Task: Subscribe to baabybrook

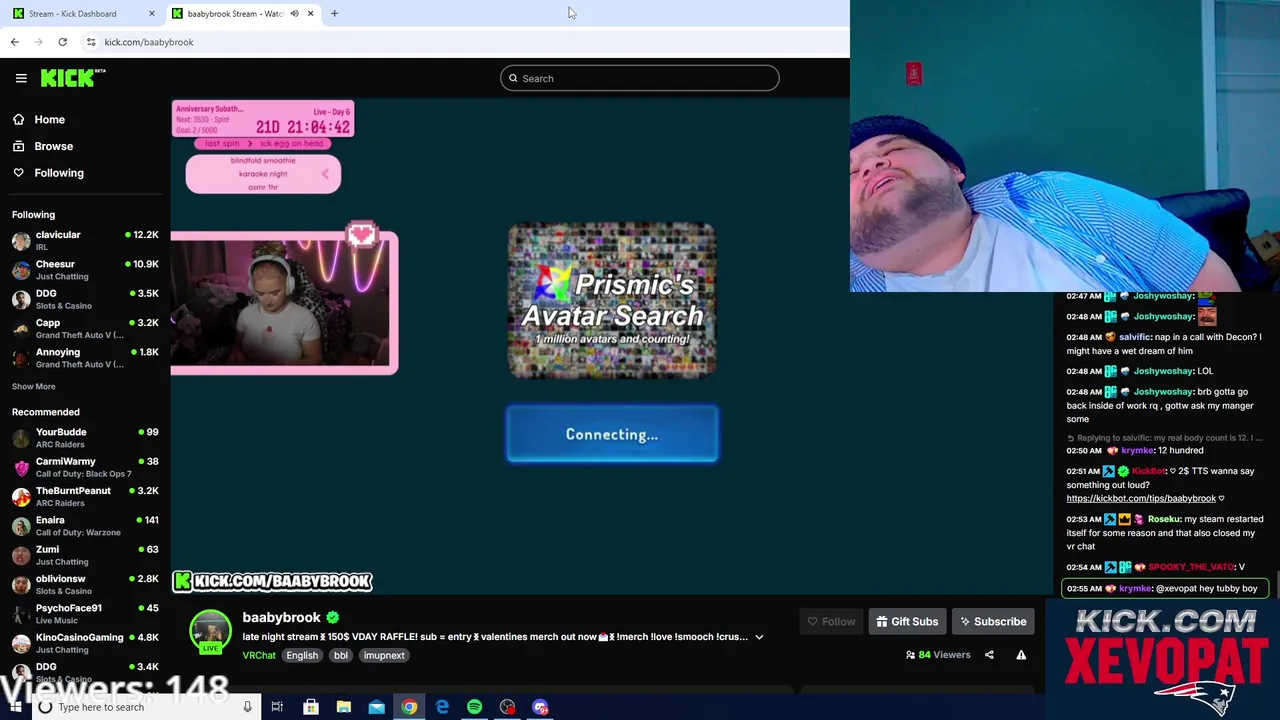Action: tap(993, 622)
